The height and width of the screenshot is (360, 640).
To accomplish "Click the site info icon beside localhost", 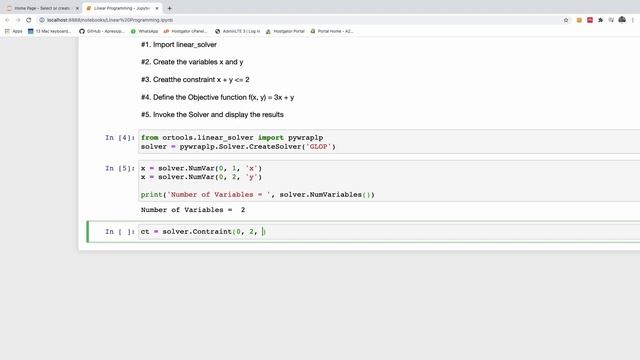I will coord(42,20).
